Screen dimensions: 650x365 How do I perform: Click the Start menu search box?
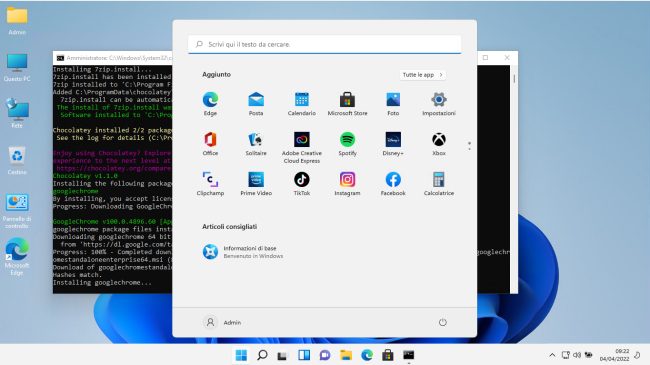325,44
